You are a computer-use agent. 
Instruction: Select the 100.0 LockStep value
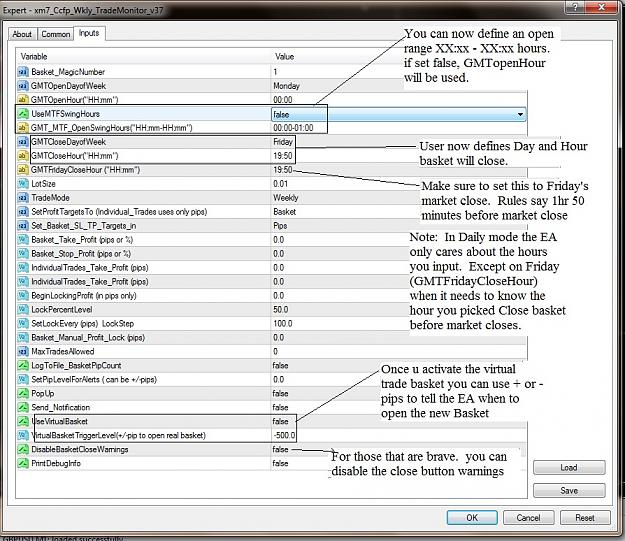pos(283,323)
